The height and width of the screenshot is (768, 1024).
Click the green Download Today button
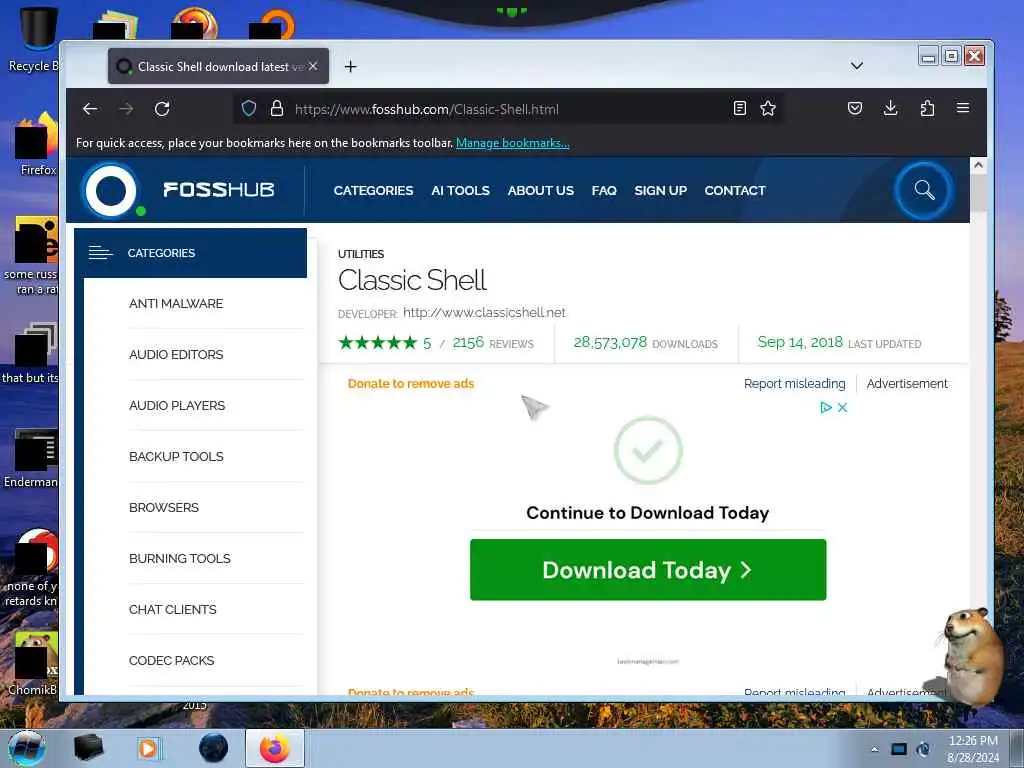[x=648, y=569]
